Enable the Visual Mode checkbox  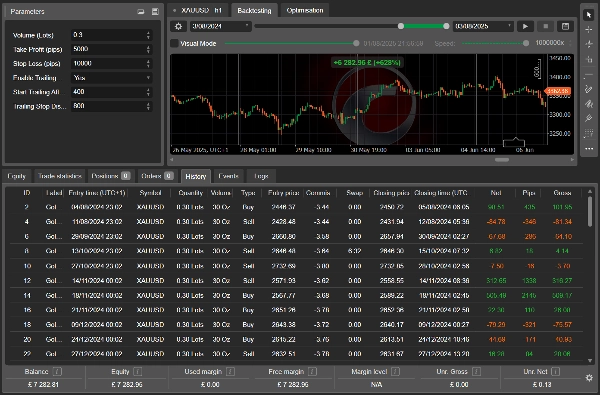[174, 43]
